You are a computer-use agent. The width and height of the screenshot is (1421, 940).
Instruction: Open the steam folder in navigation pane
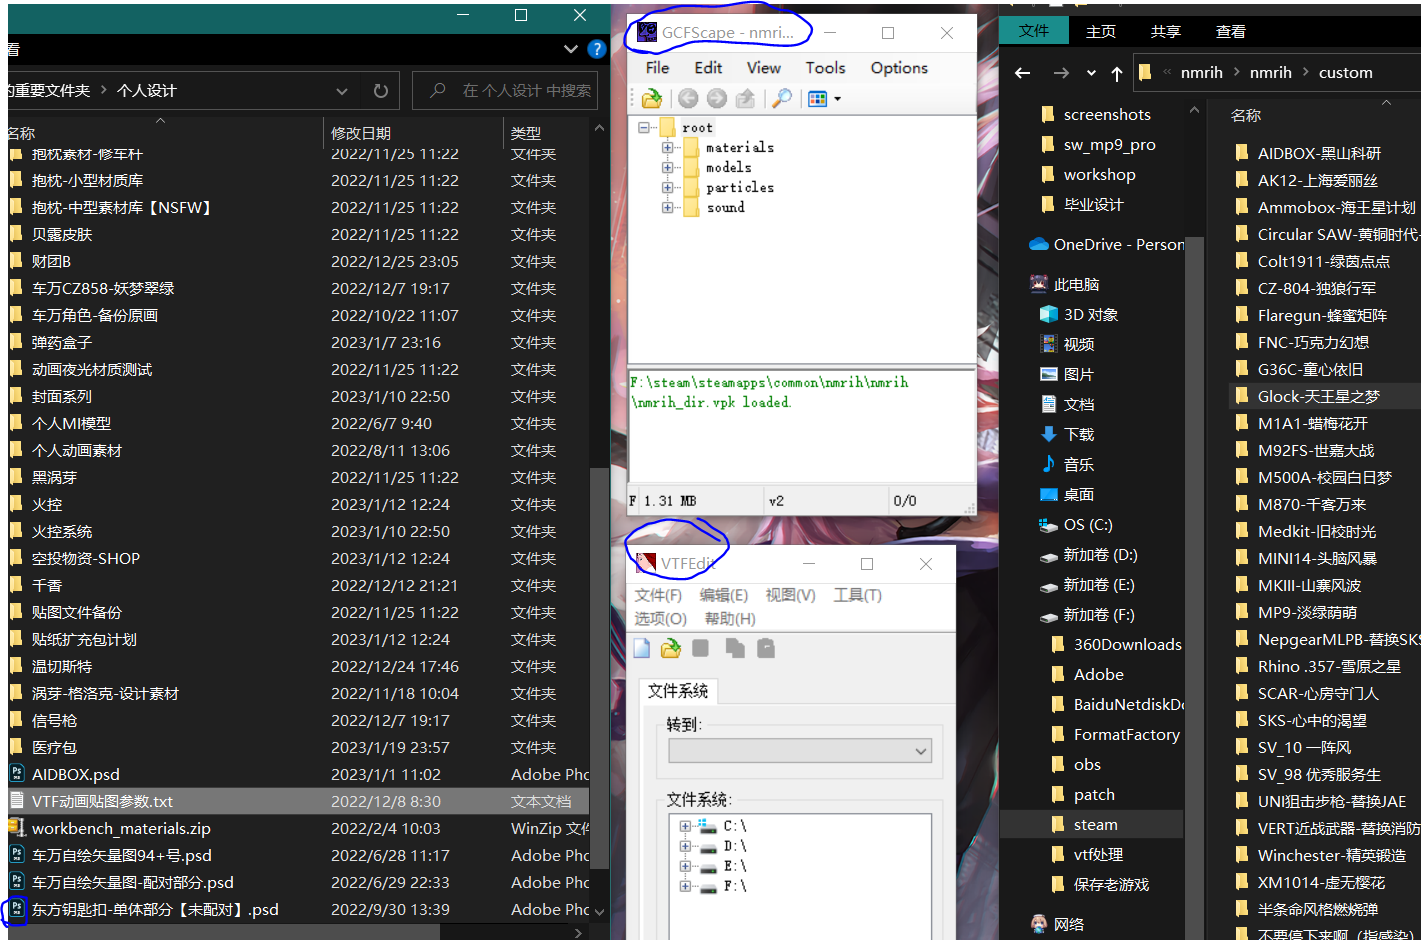point(1096,824)
